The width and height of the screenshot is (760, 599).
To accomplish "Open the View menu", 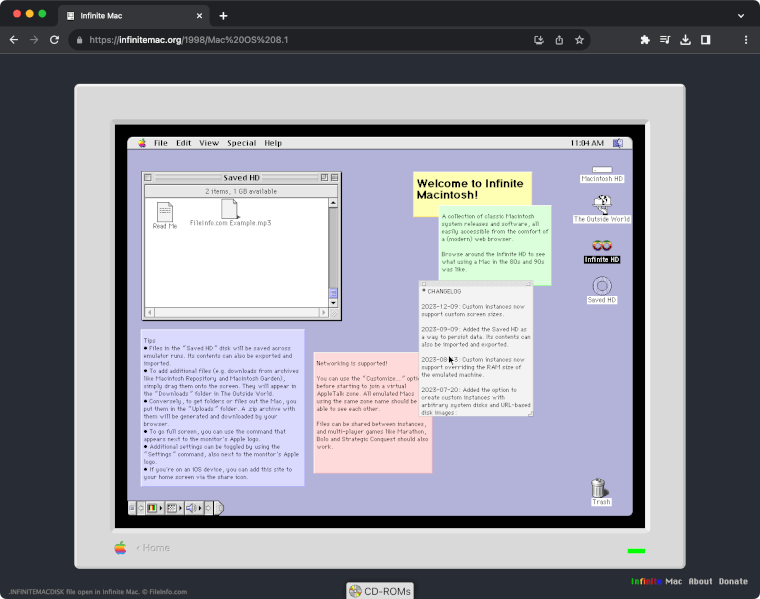I will 208,143.
